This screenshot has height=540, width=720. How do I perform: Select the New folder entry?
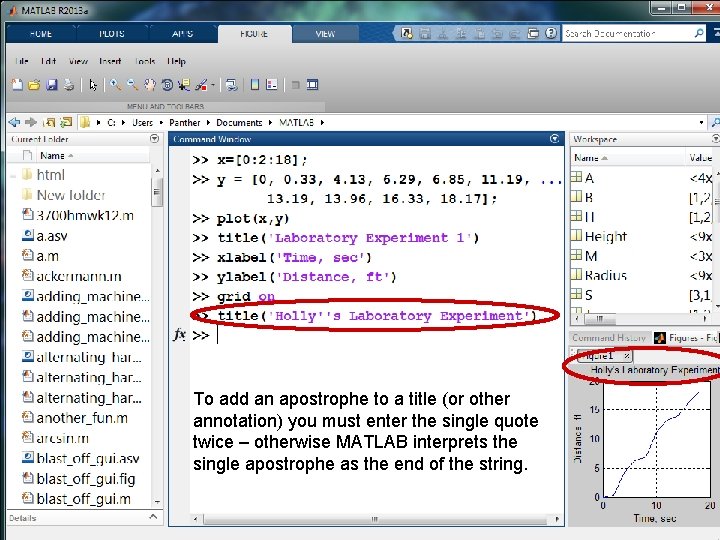[71, 195]
